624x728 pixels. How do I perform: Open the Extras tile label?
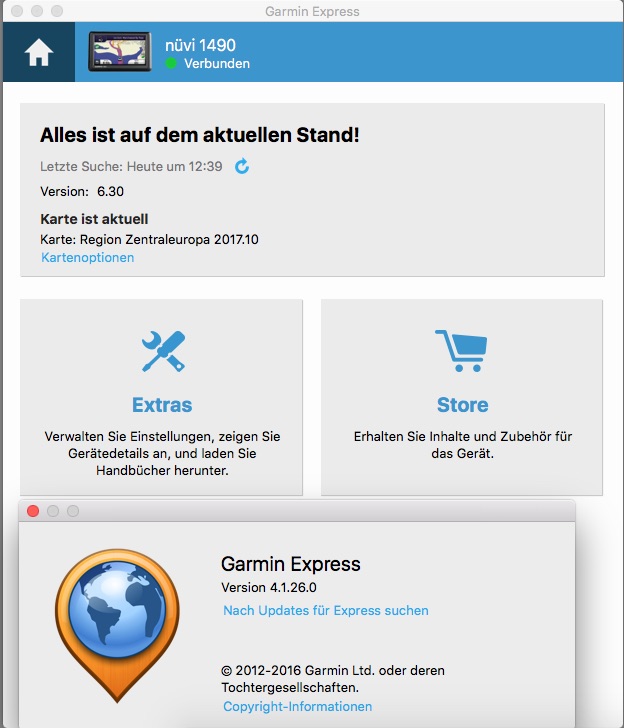click(x=162, y=405)
